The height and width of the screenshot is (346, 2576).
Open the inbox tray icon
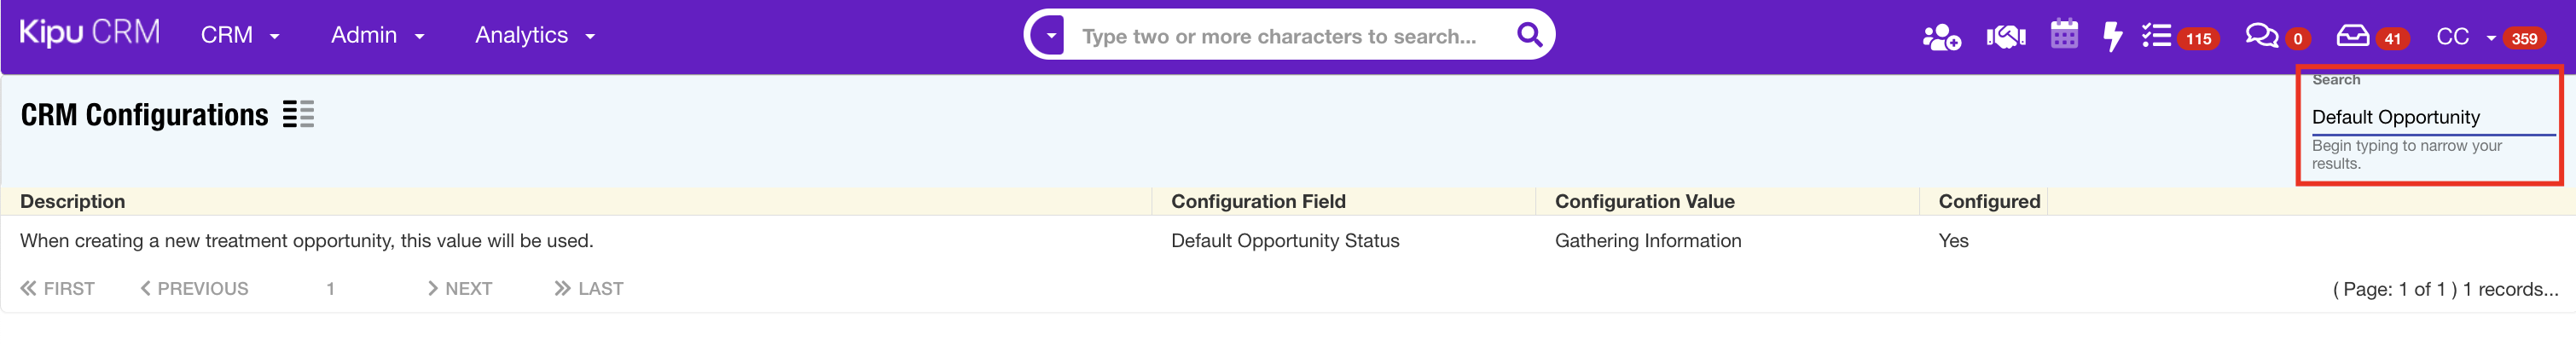pyautogui.click(x=2352, y=37)
